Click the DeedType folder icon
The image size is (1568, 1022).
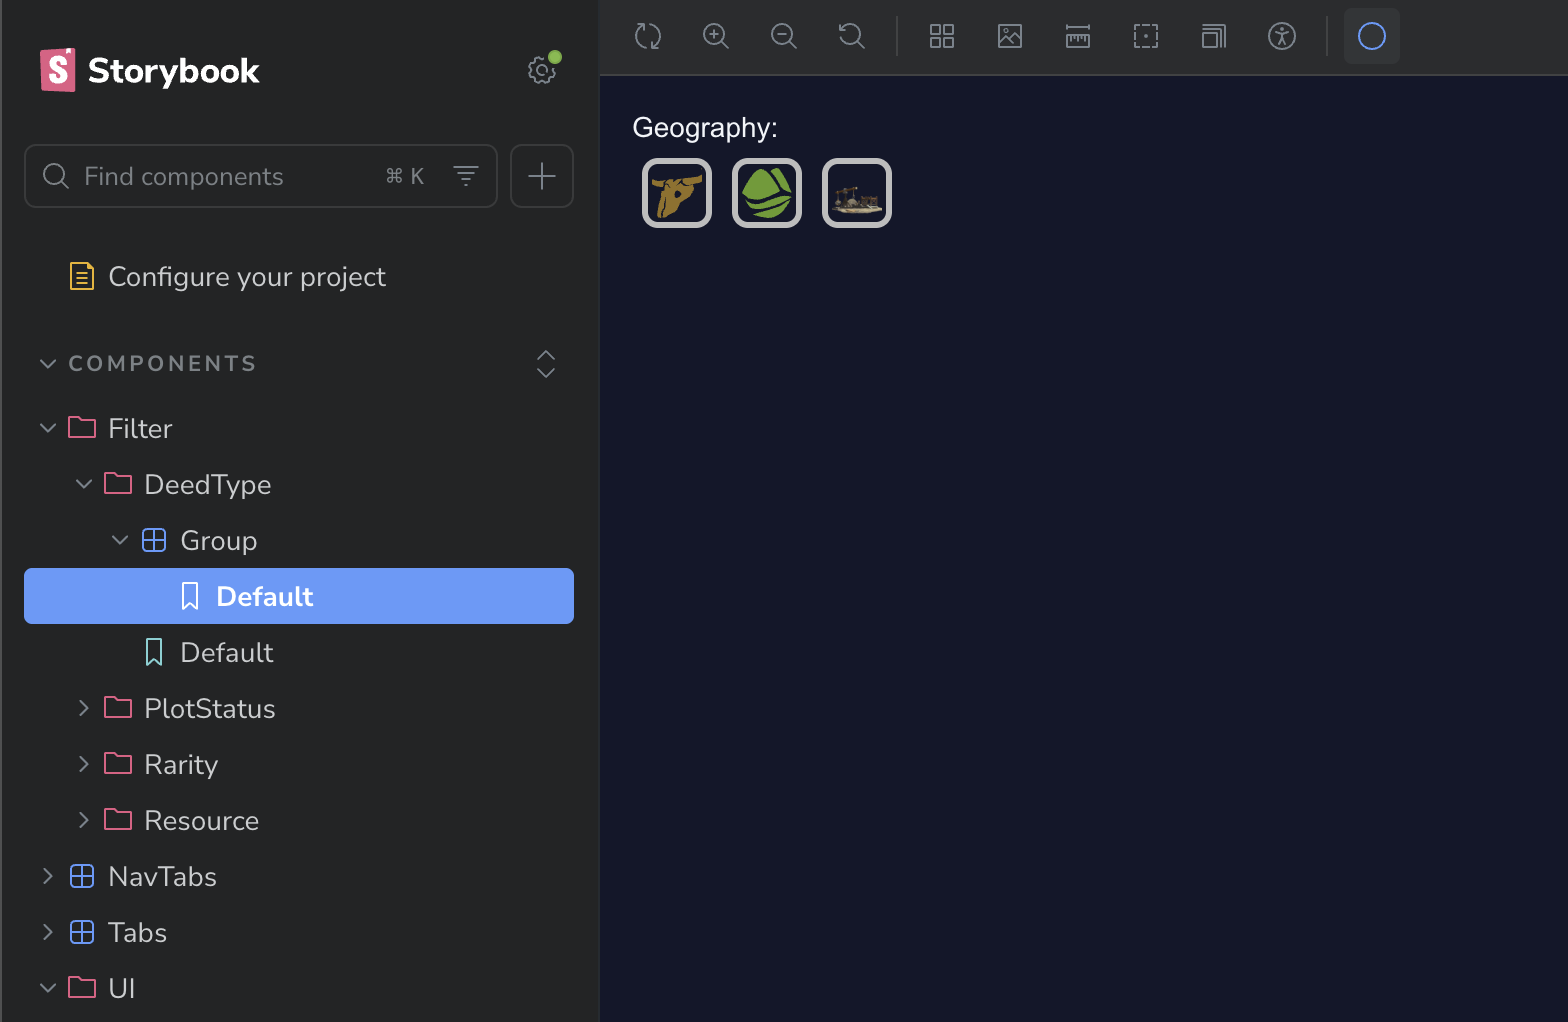click(x=118, y=484)
